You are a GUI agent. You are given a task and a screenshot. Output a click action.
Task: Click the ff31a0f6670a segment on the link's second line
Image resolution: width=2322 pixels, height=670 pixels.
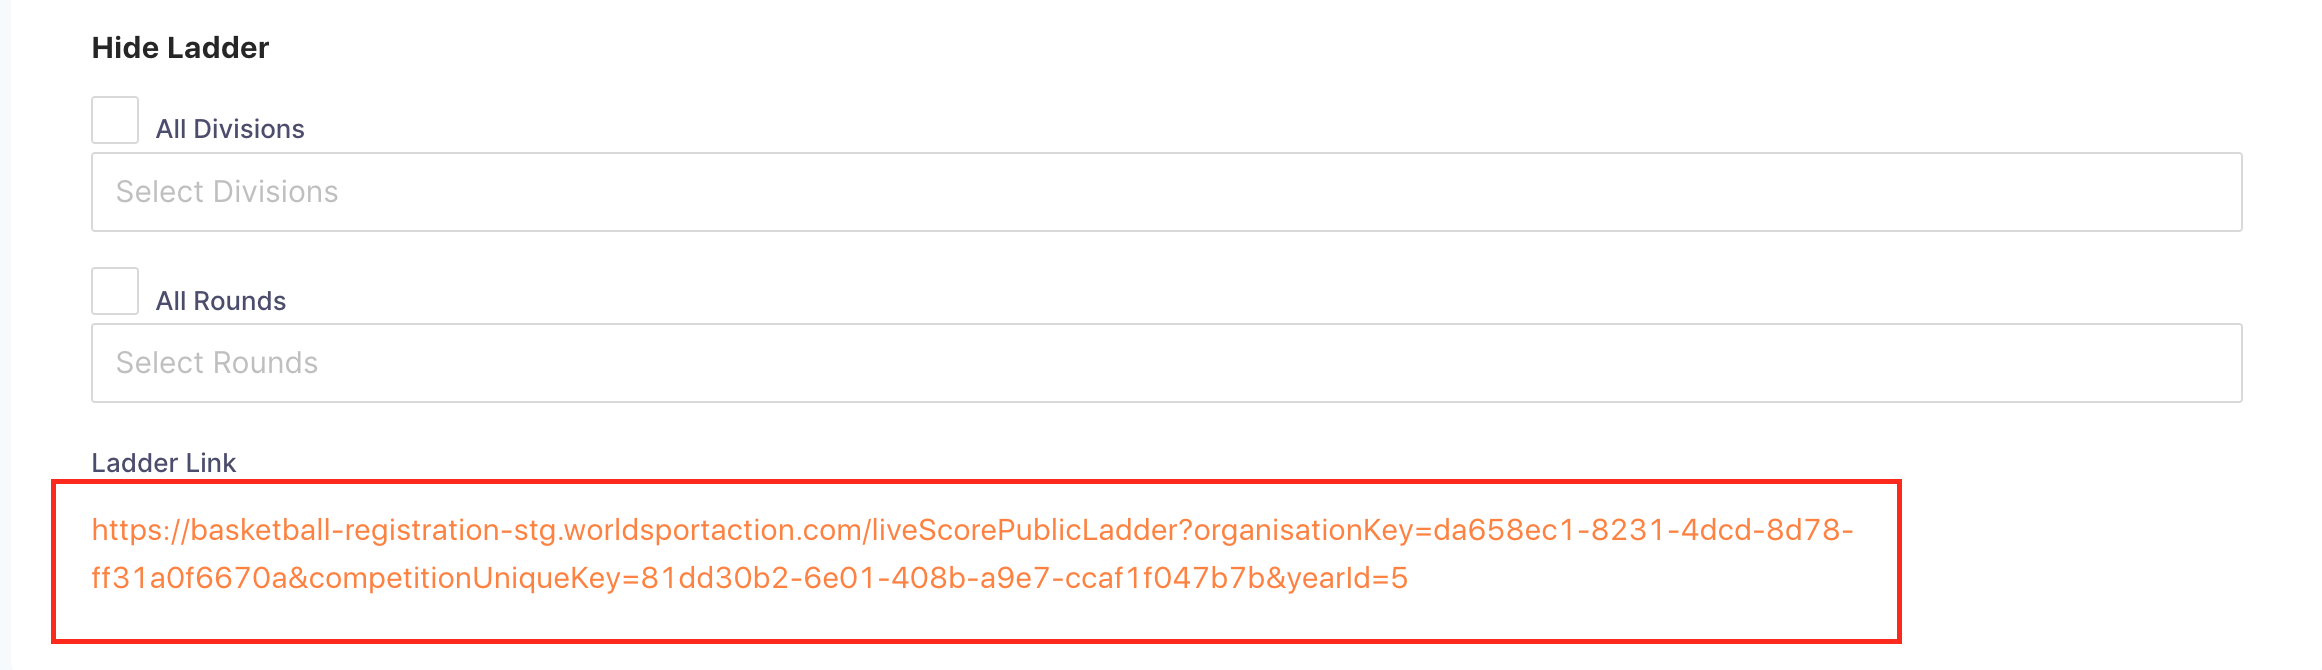point(190,578)
